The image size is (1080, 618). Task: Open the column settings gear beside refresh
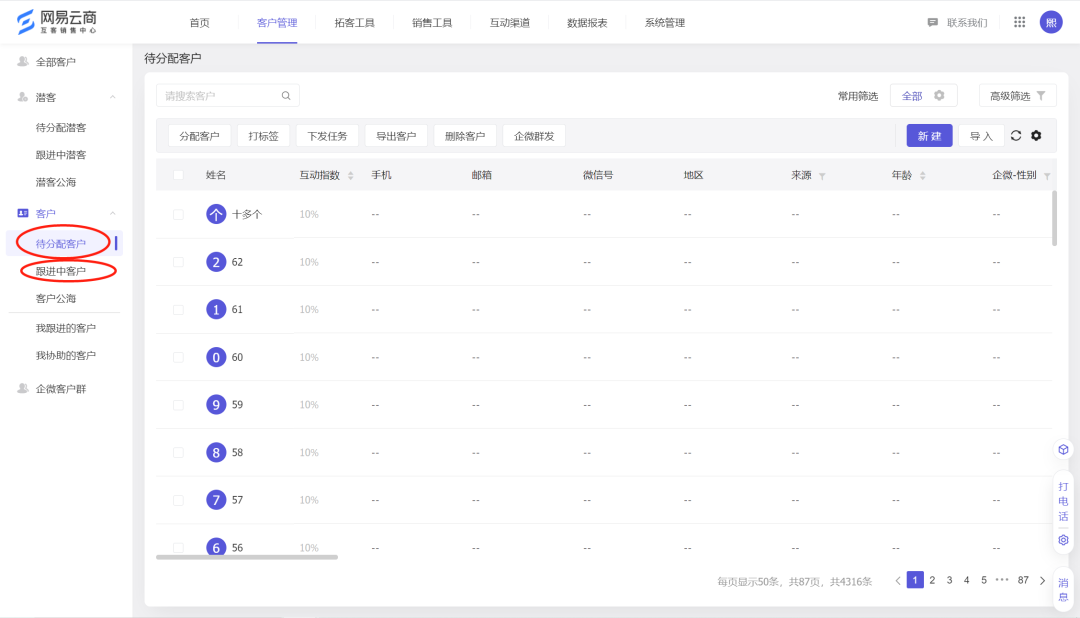(x=1035, y=135)
